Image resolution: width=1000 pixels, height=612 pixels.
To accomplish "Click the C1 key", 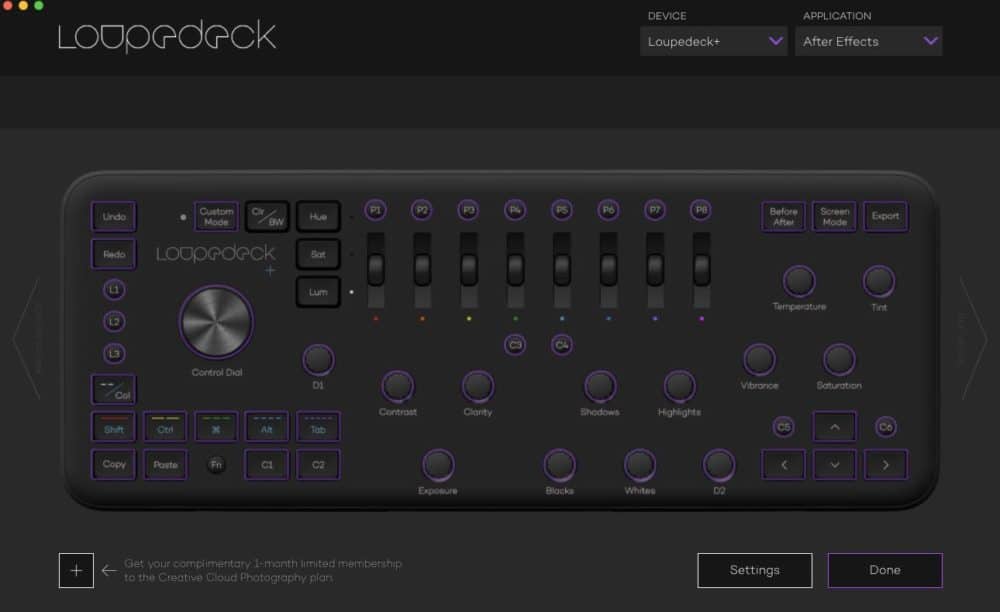I will pyautogui.click(x=267, y=465).
